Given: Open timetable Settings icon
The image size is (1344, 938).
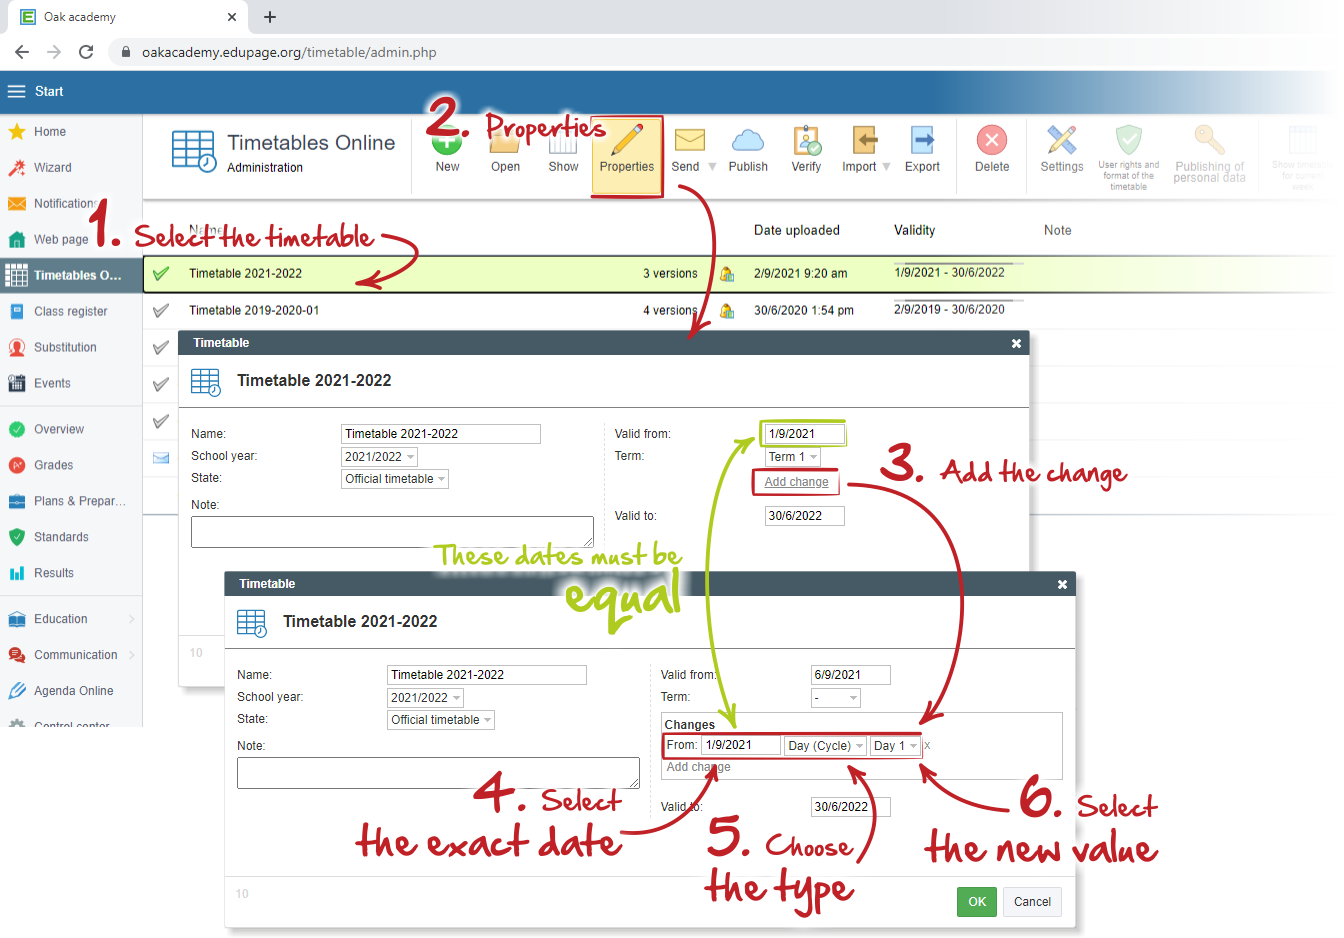Looking at the screenshot, I should 1062,140.
